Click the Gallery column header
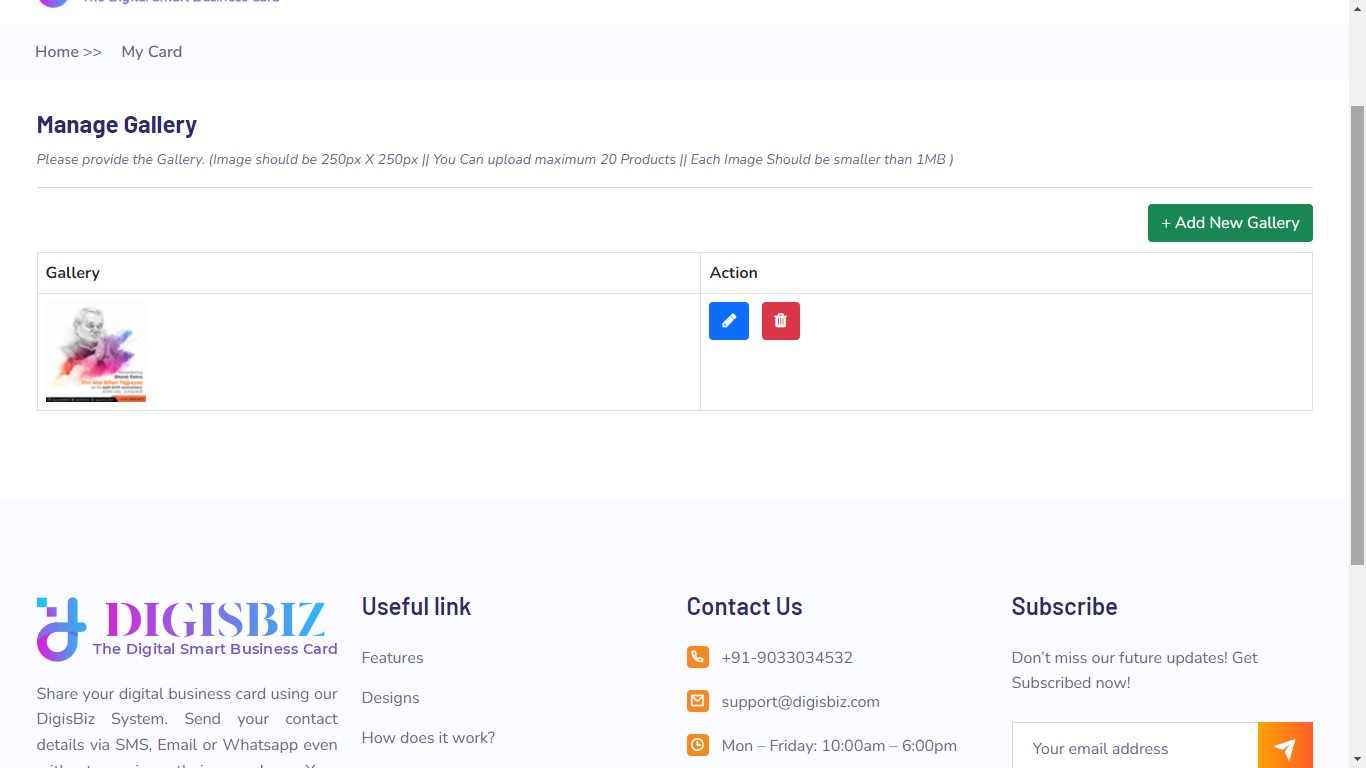 (73, 273)
